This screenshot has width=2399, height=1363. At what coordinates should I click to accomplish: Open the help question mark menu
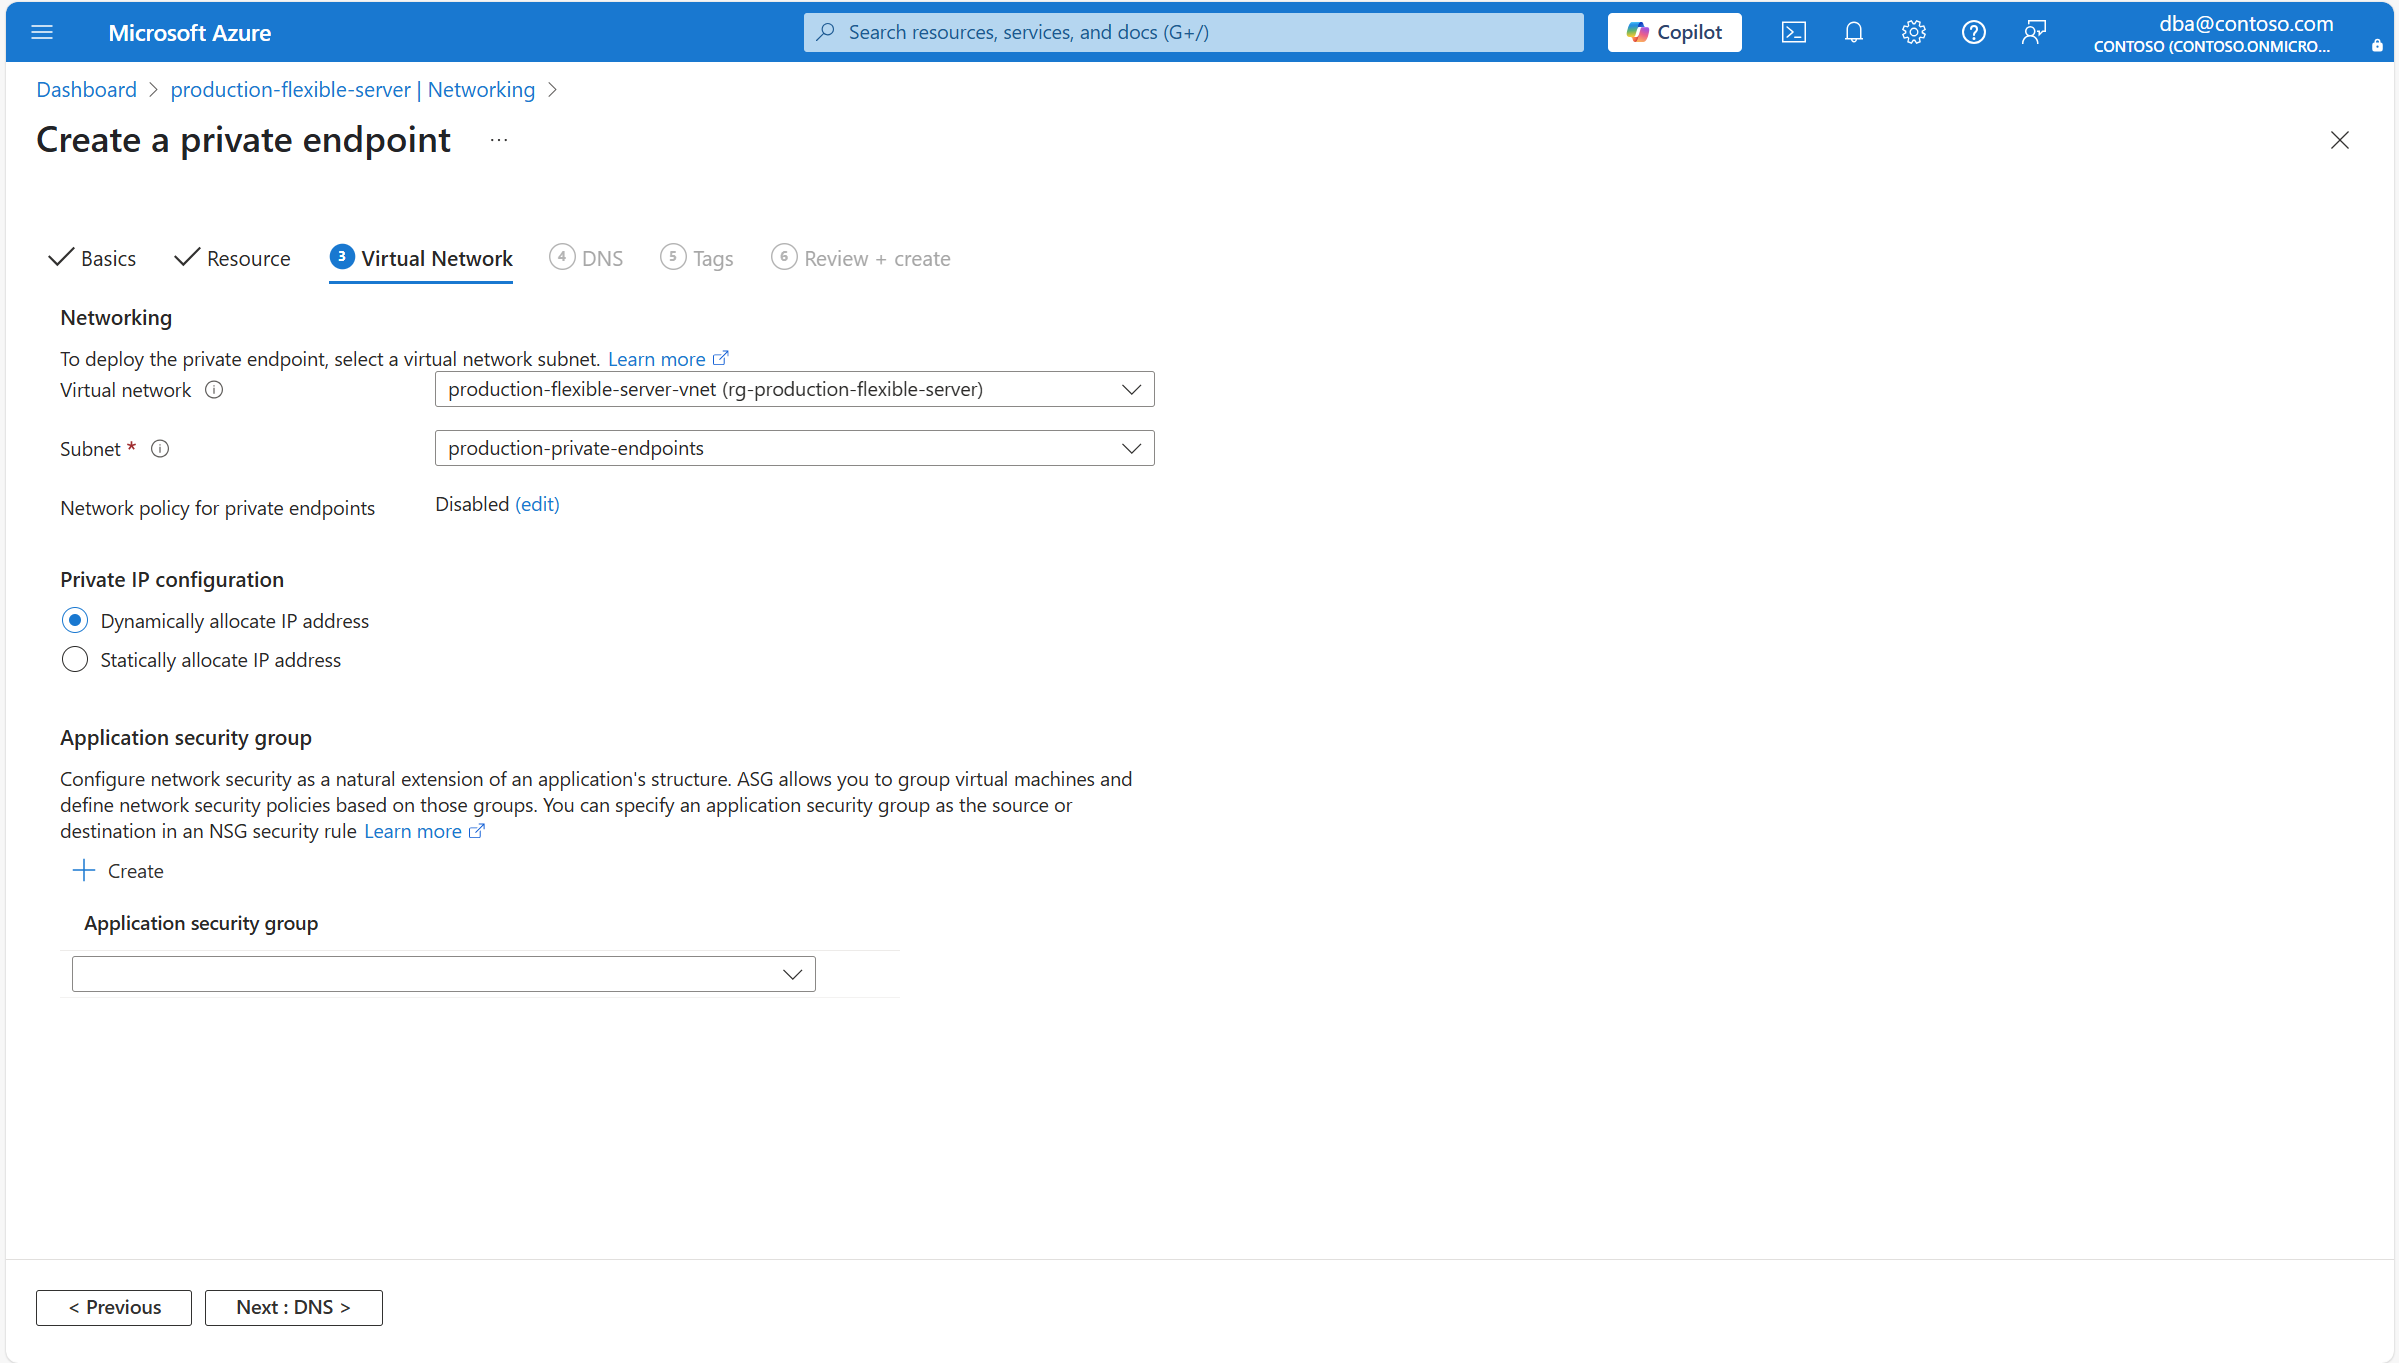1973,32
